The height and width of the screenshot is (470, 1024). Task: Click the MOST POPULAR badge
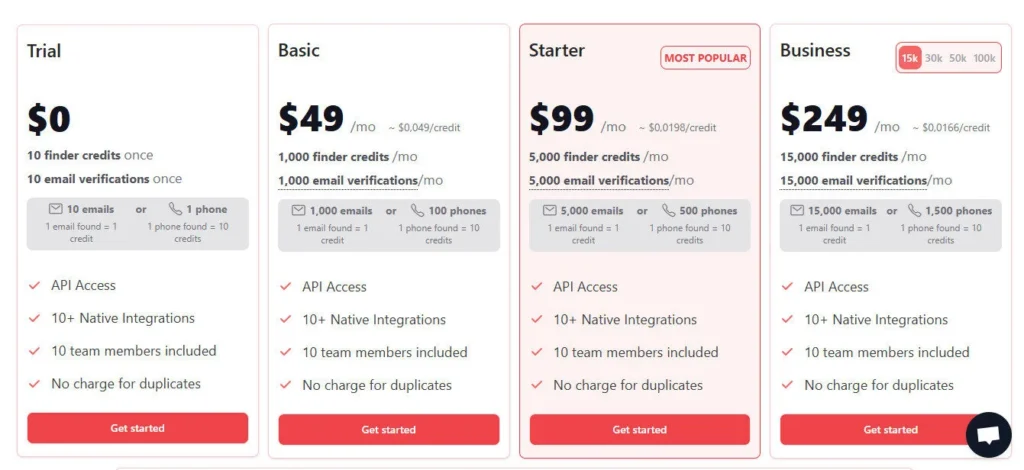(705, 58)
